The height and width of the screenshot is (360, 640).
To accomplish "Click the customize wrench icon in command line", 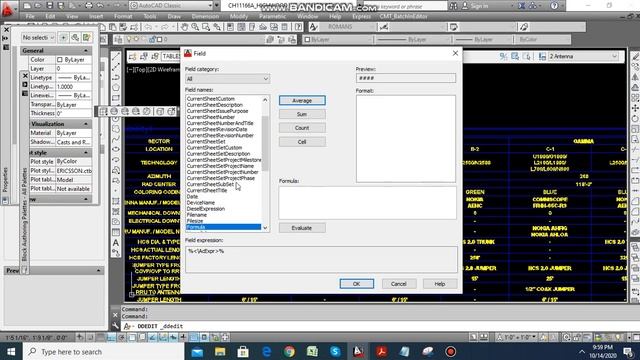I will [x=116, y=326].
